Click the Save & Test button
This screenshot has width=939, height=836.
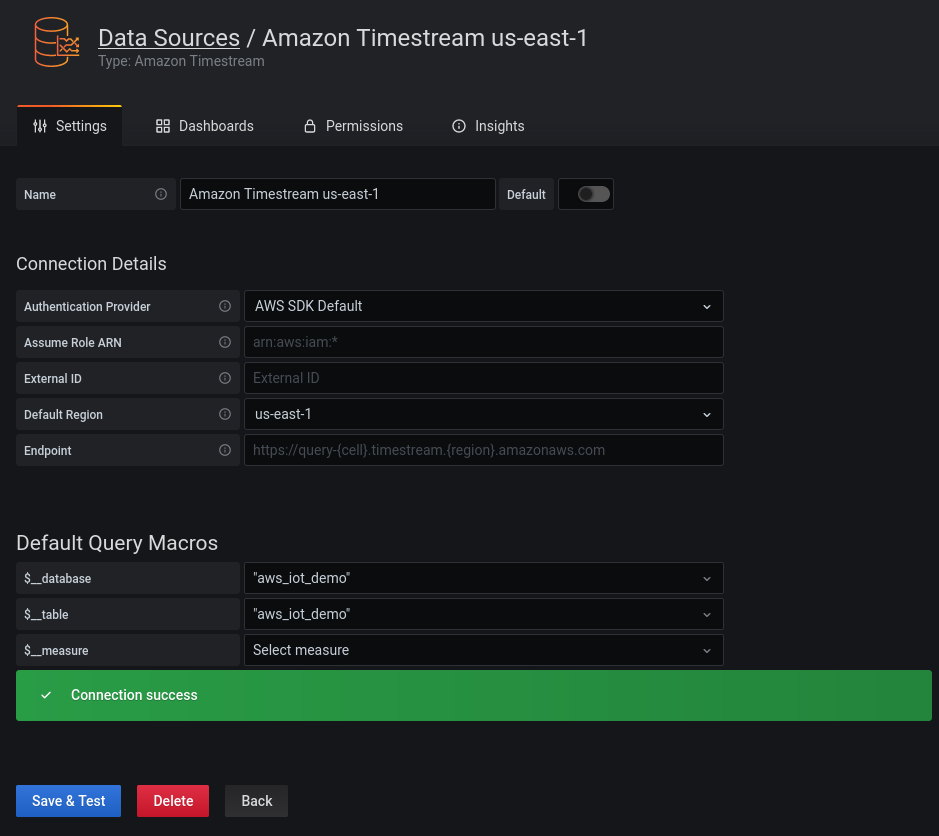coord(68,801)
